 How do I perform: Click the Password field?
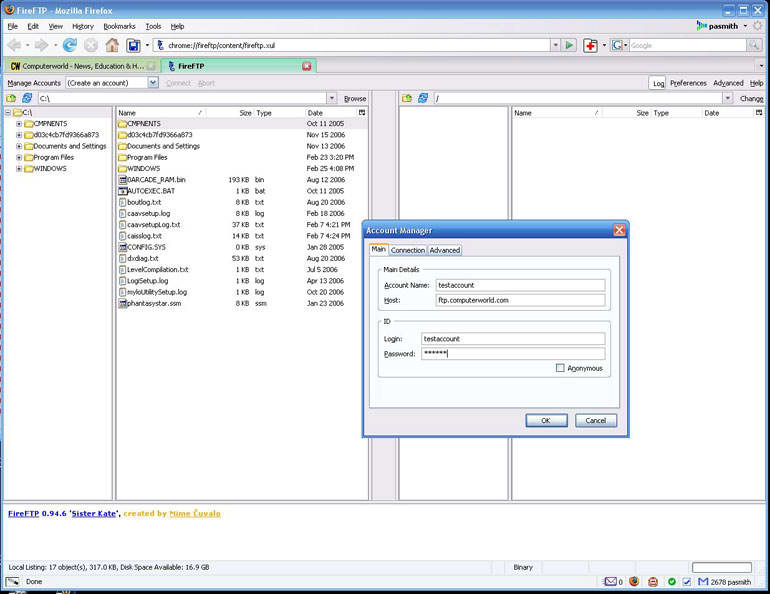[x=513, y=353]
